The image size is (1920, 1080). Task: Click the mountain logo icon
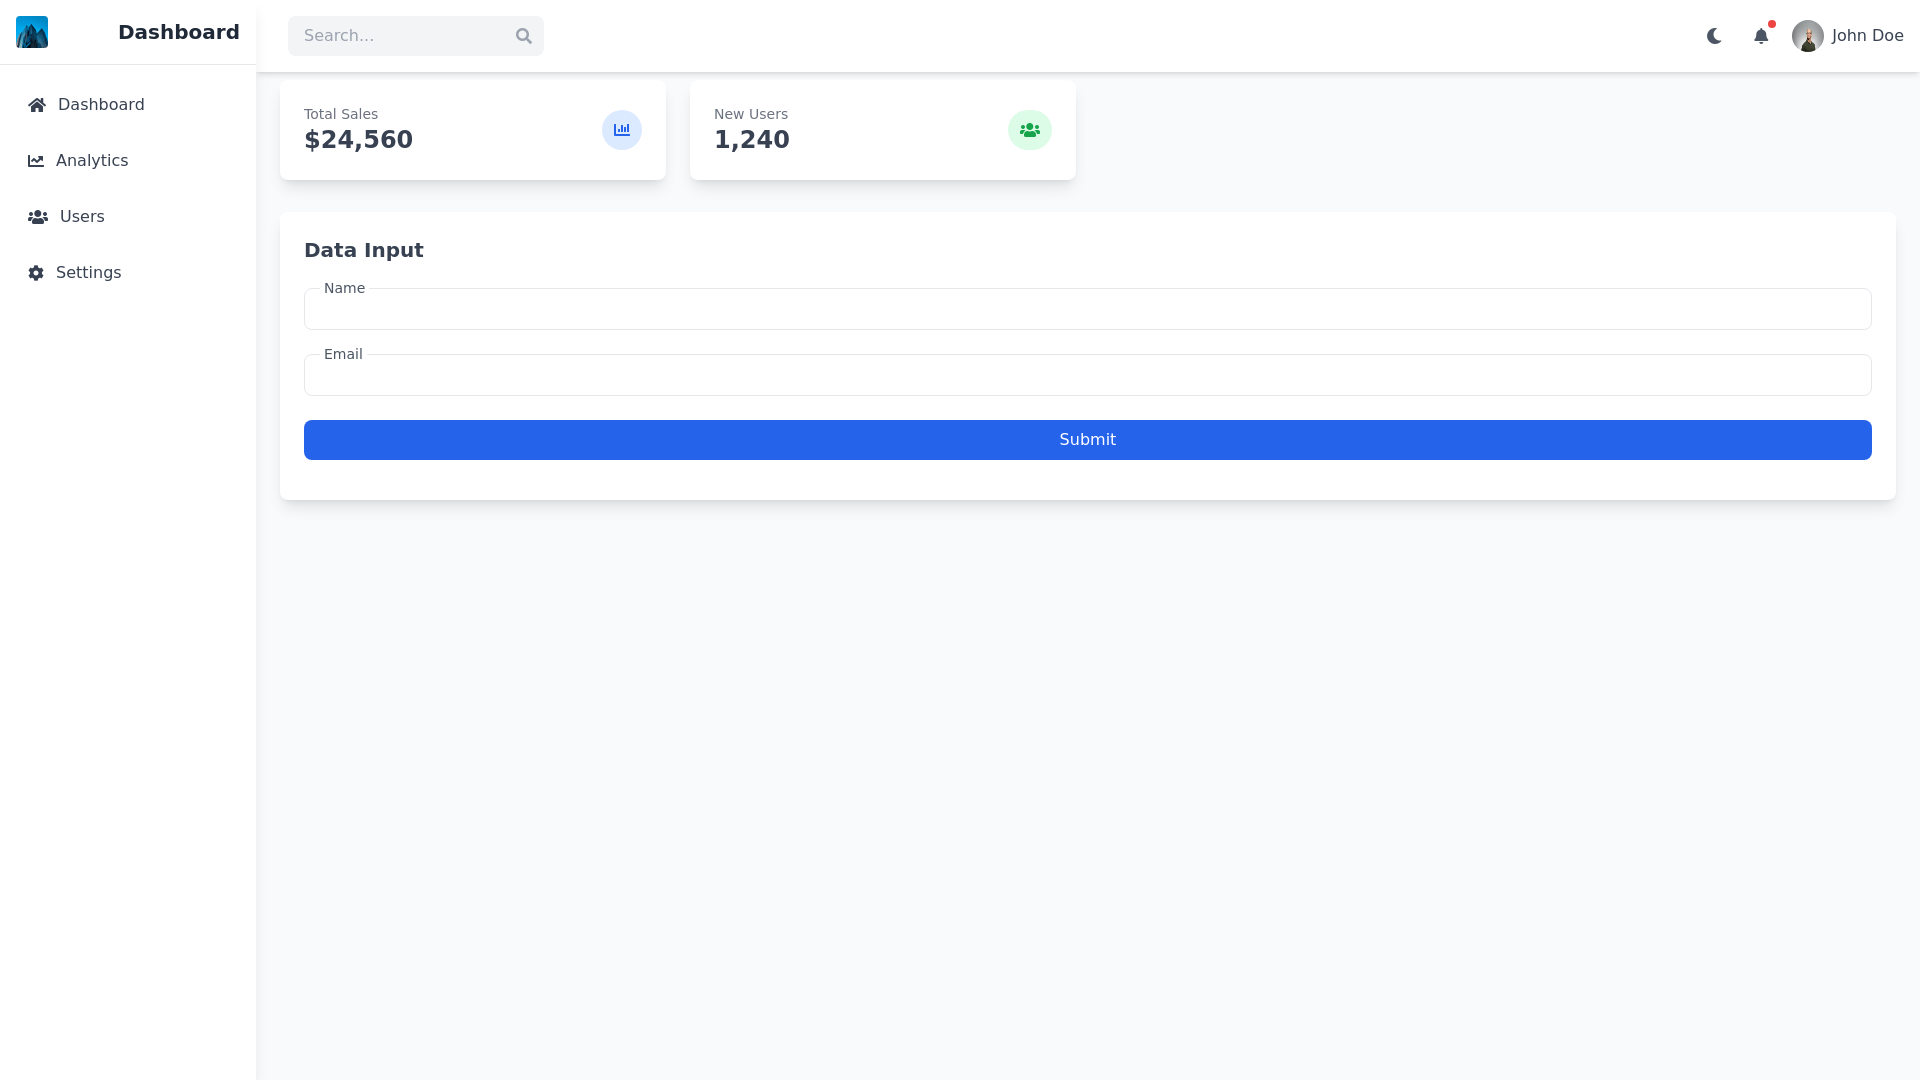(x=31, y=32)
